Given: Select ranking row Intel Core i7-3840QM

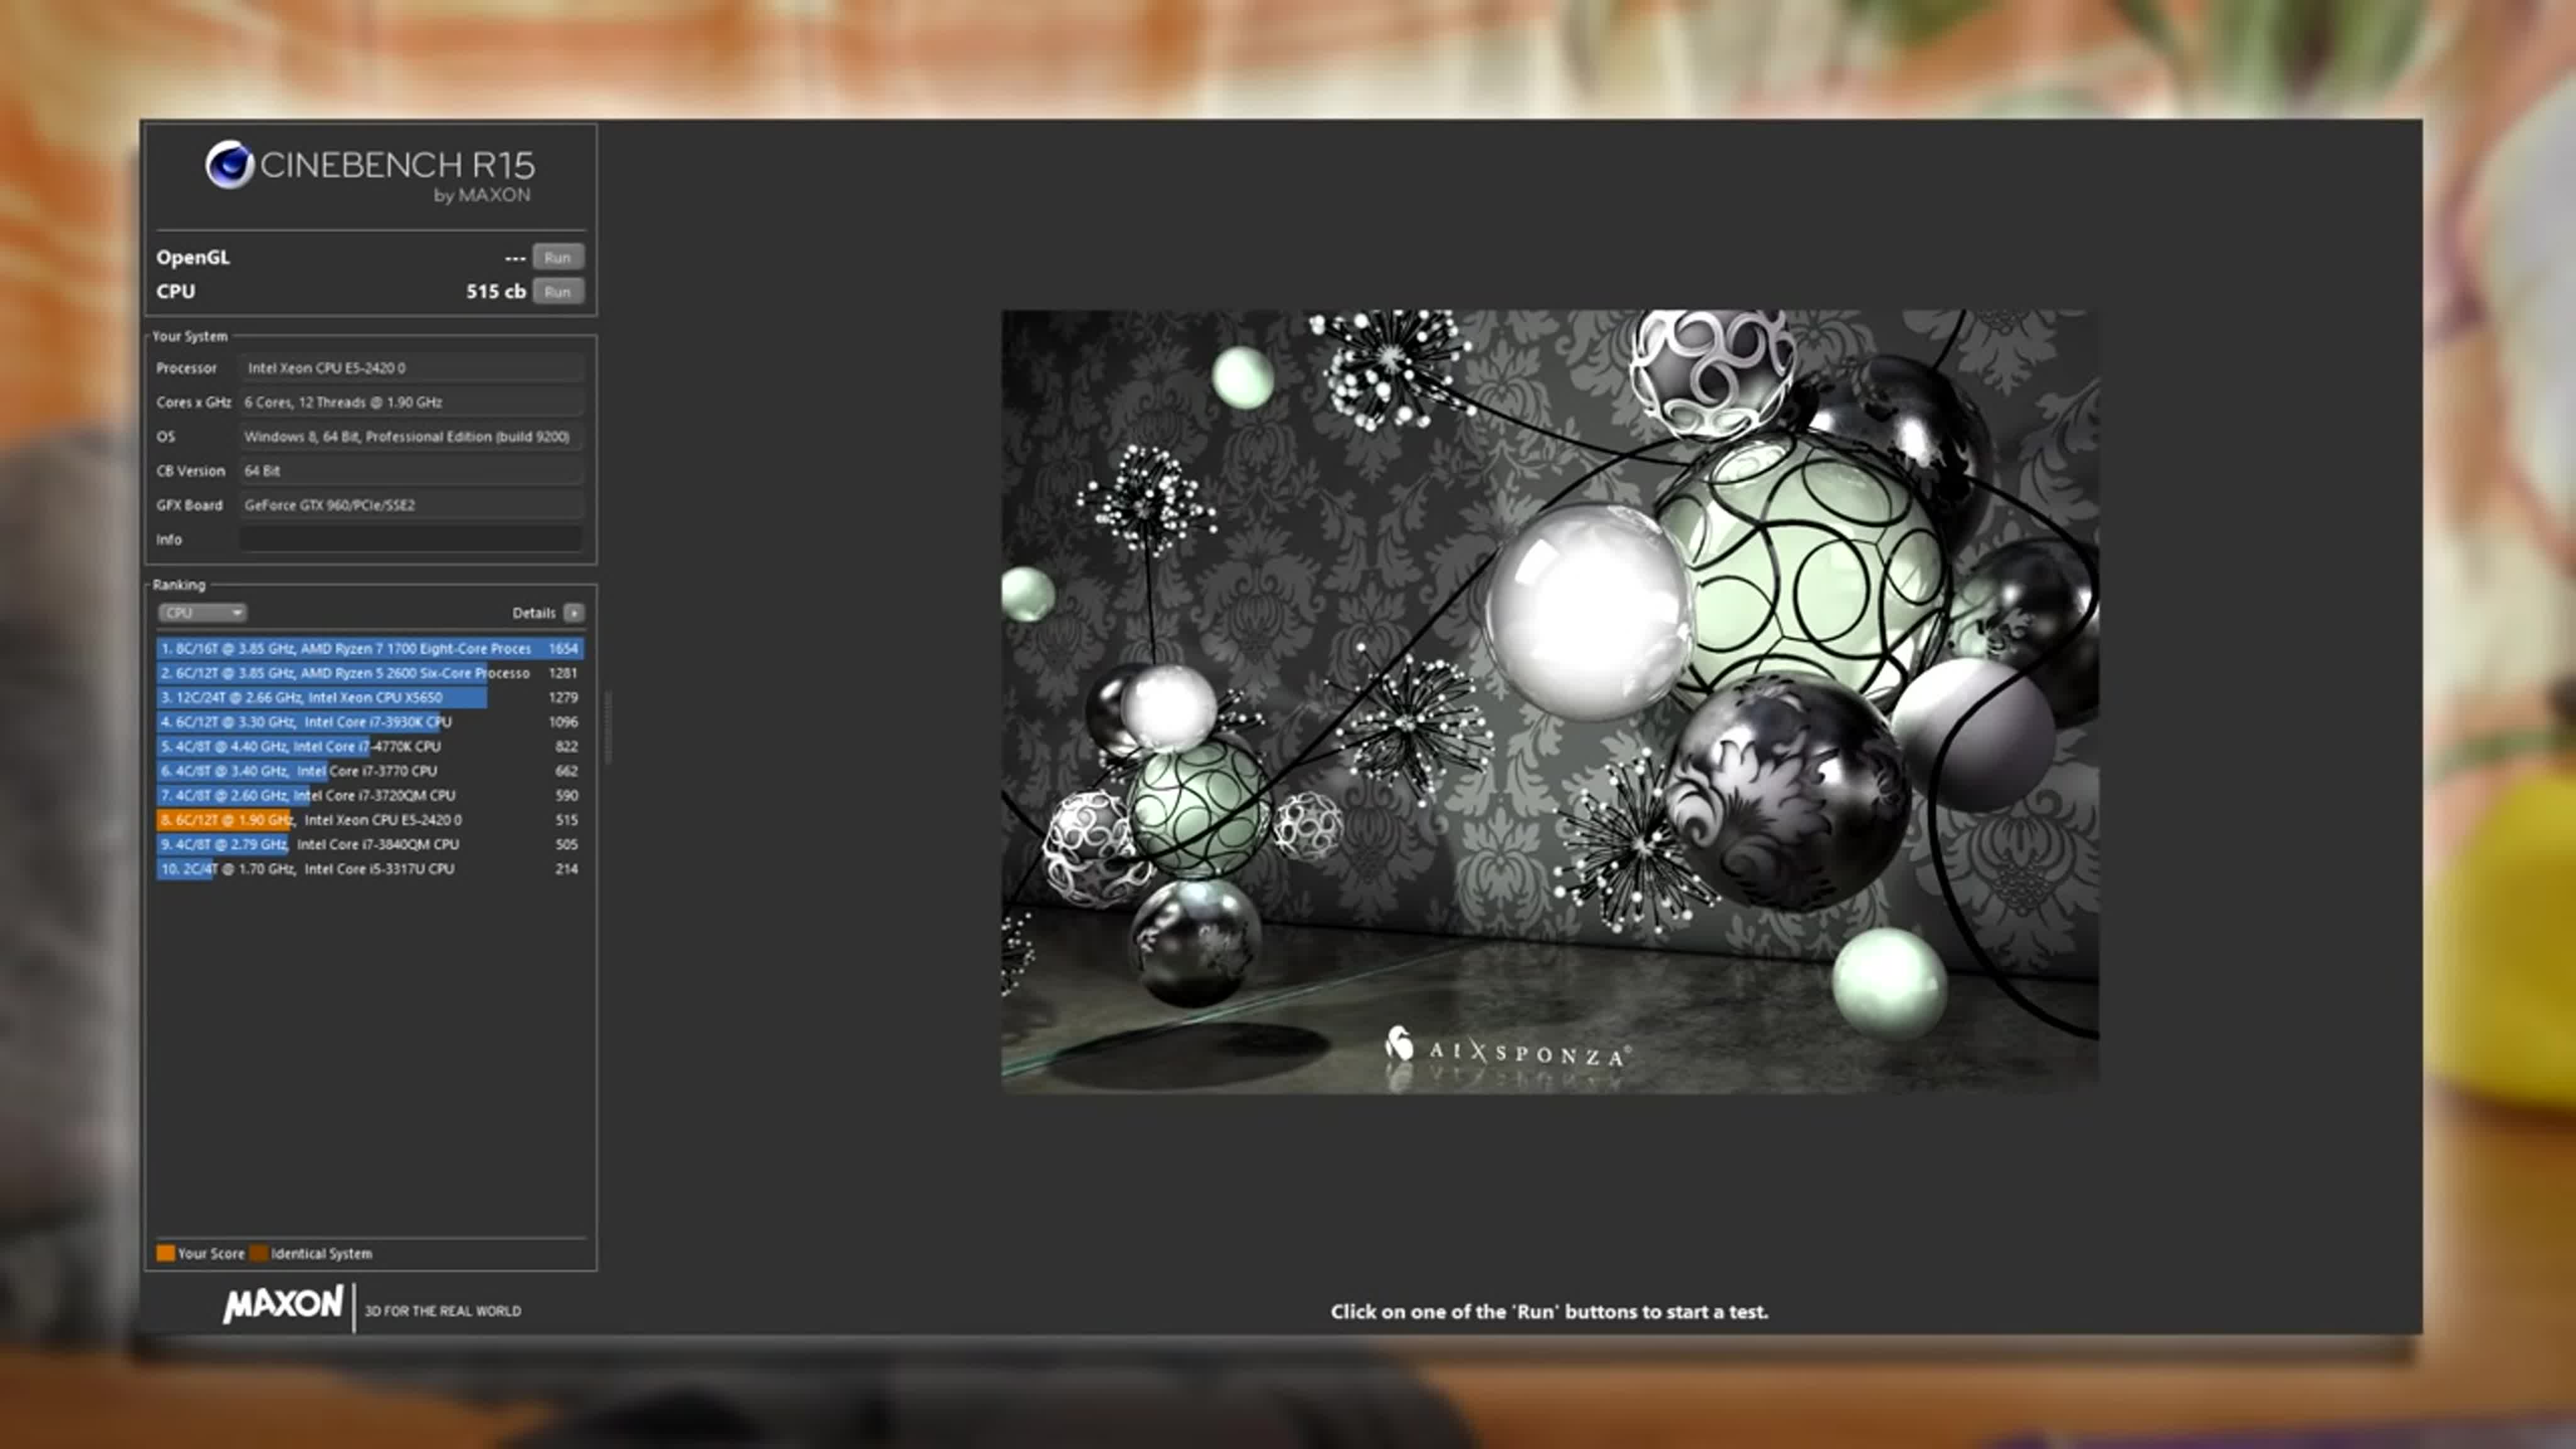Looking at the screenshot, I should click(x=370, y=845).
